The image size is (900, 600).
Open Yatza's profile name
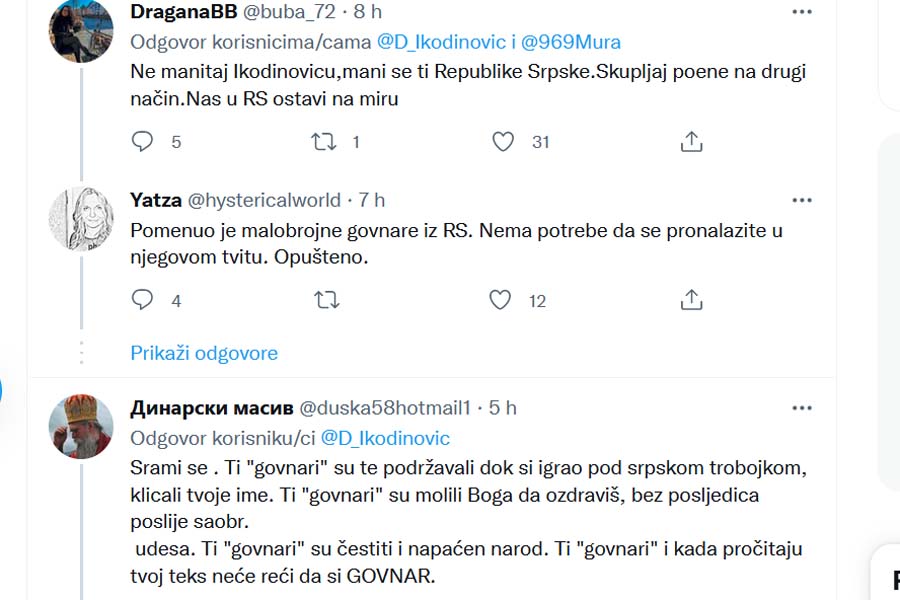[156, 200]
